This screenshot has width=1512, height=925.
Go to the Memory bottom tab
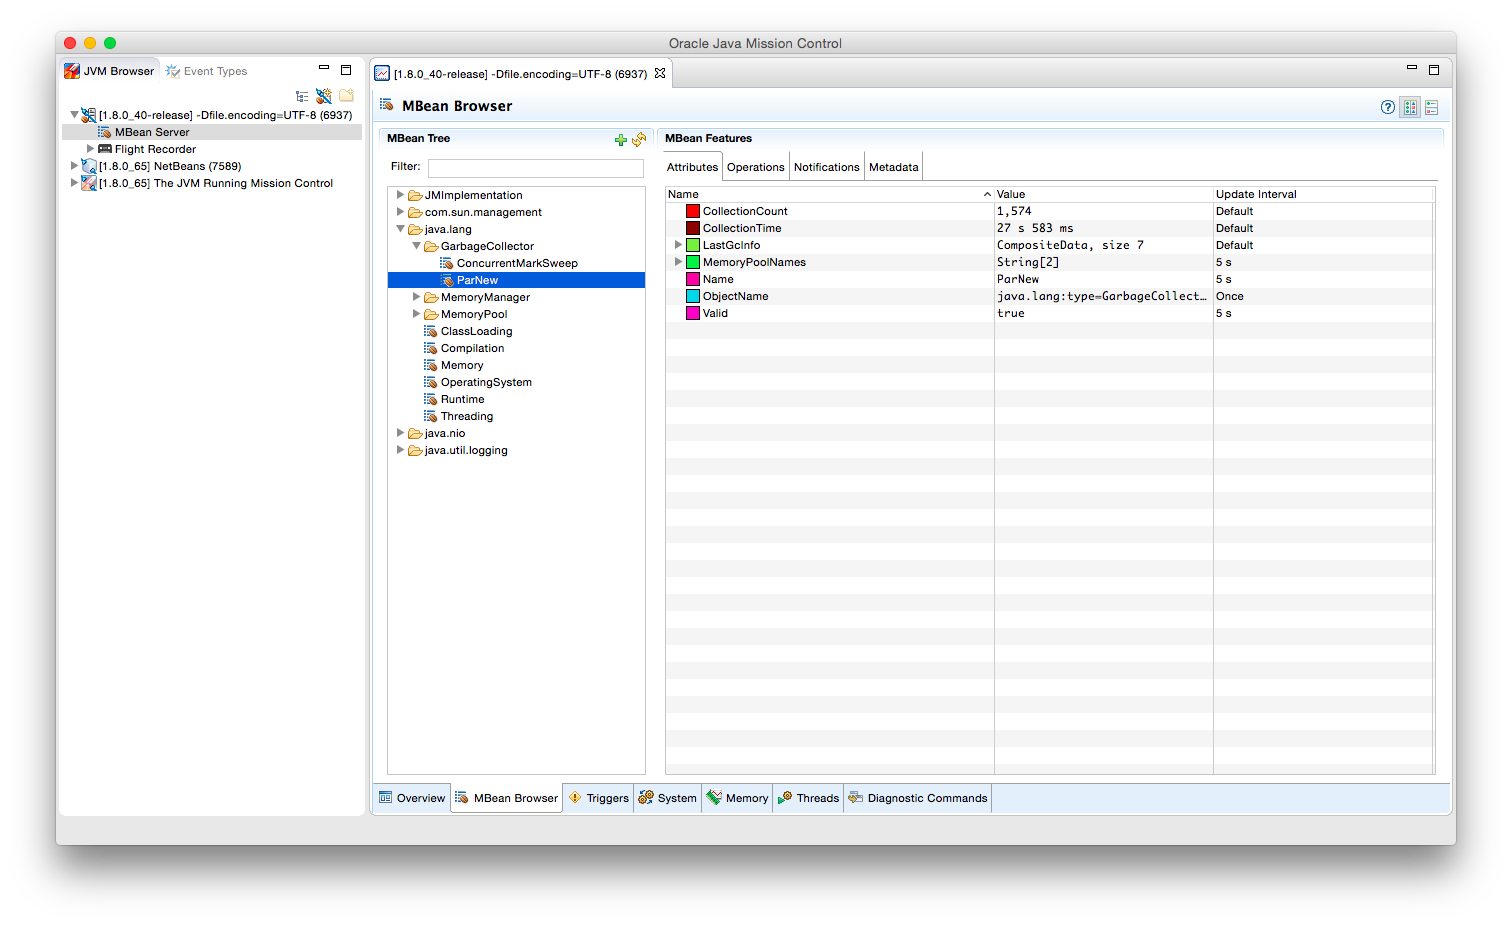(x=737, y=798)
